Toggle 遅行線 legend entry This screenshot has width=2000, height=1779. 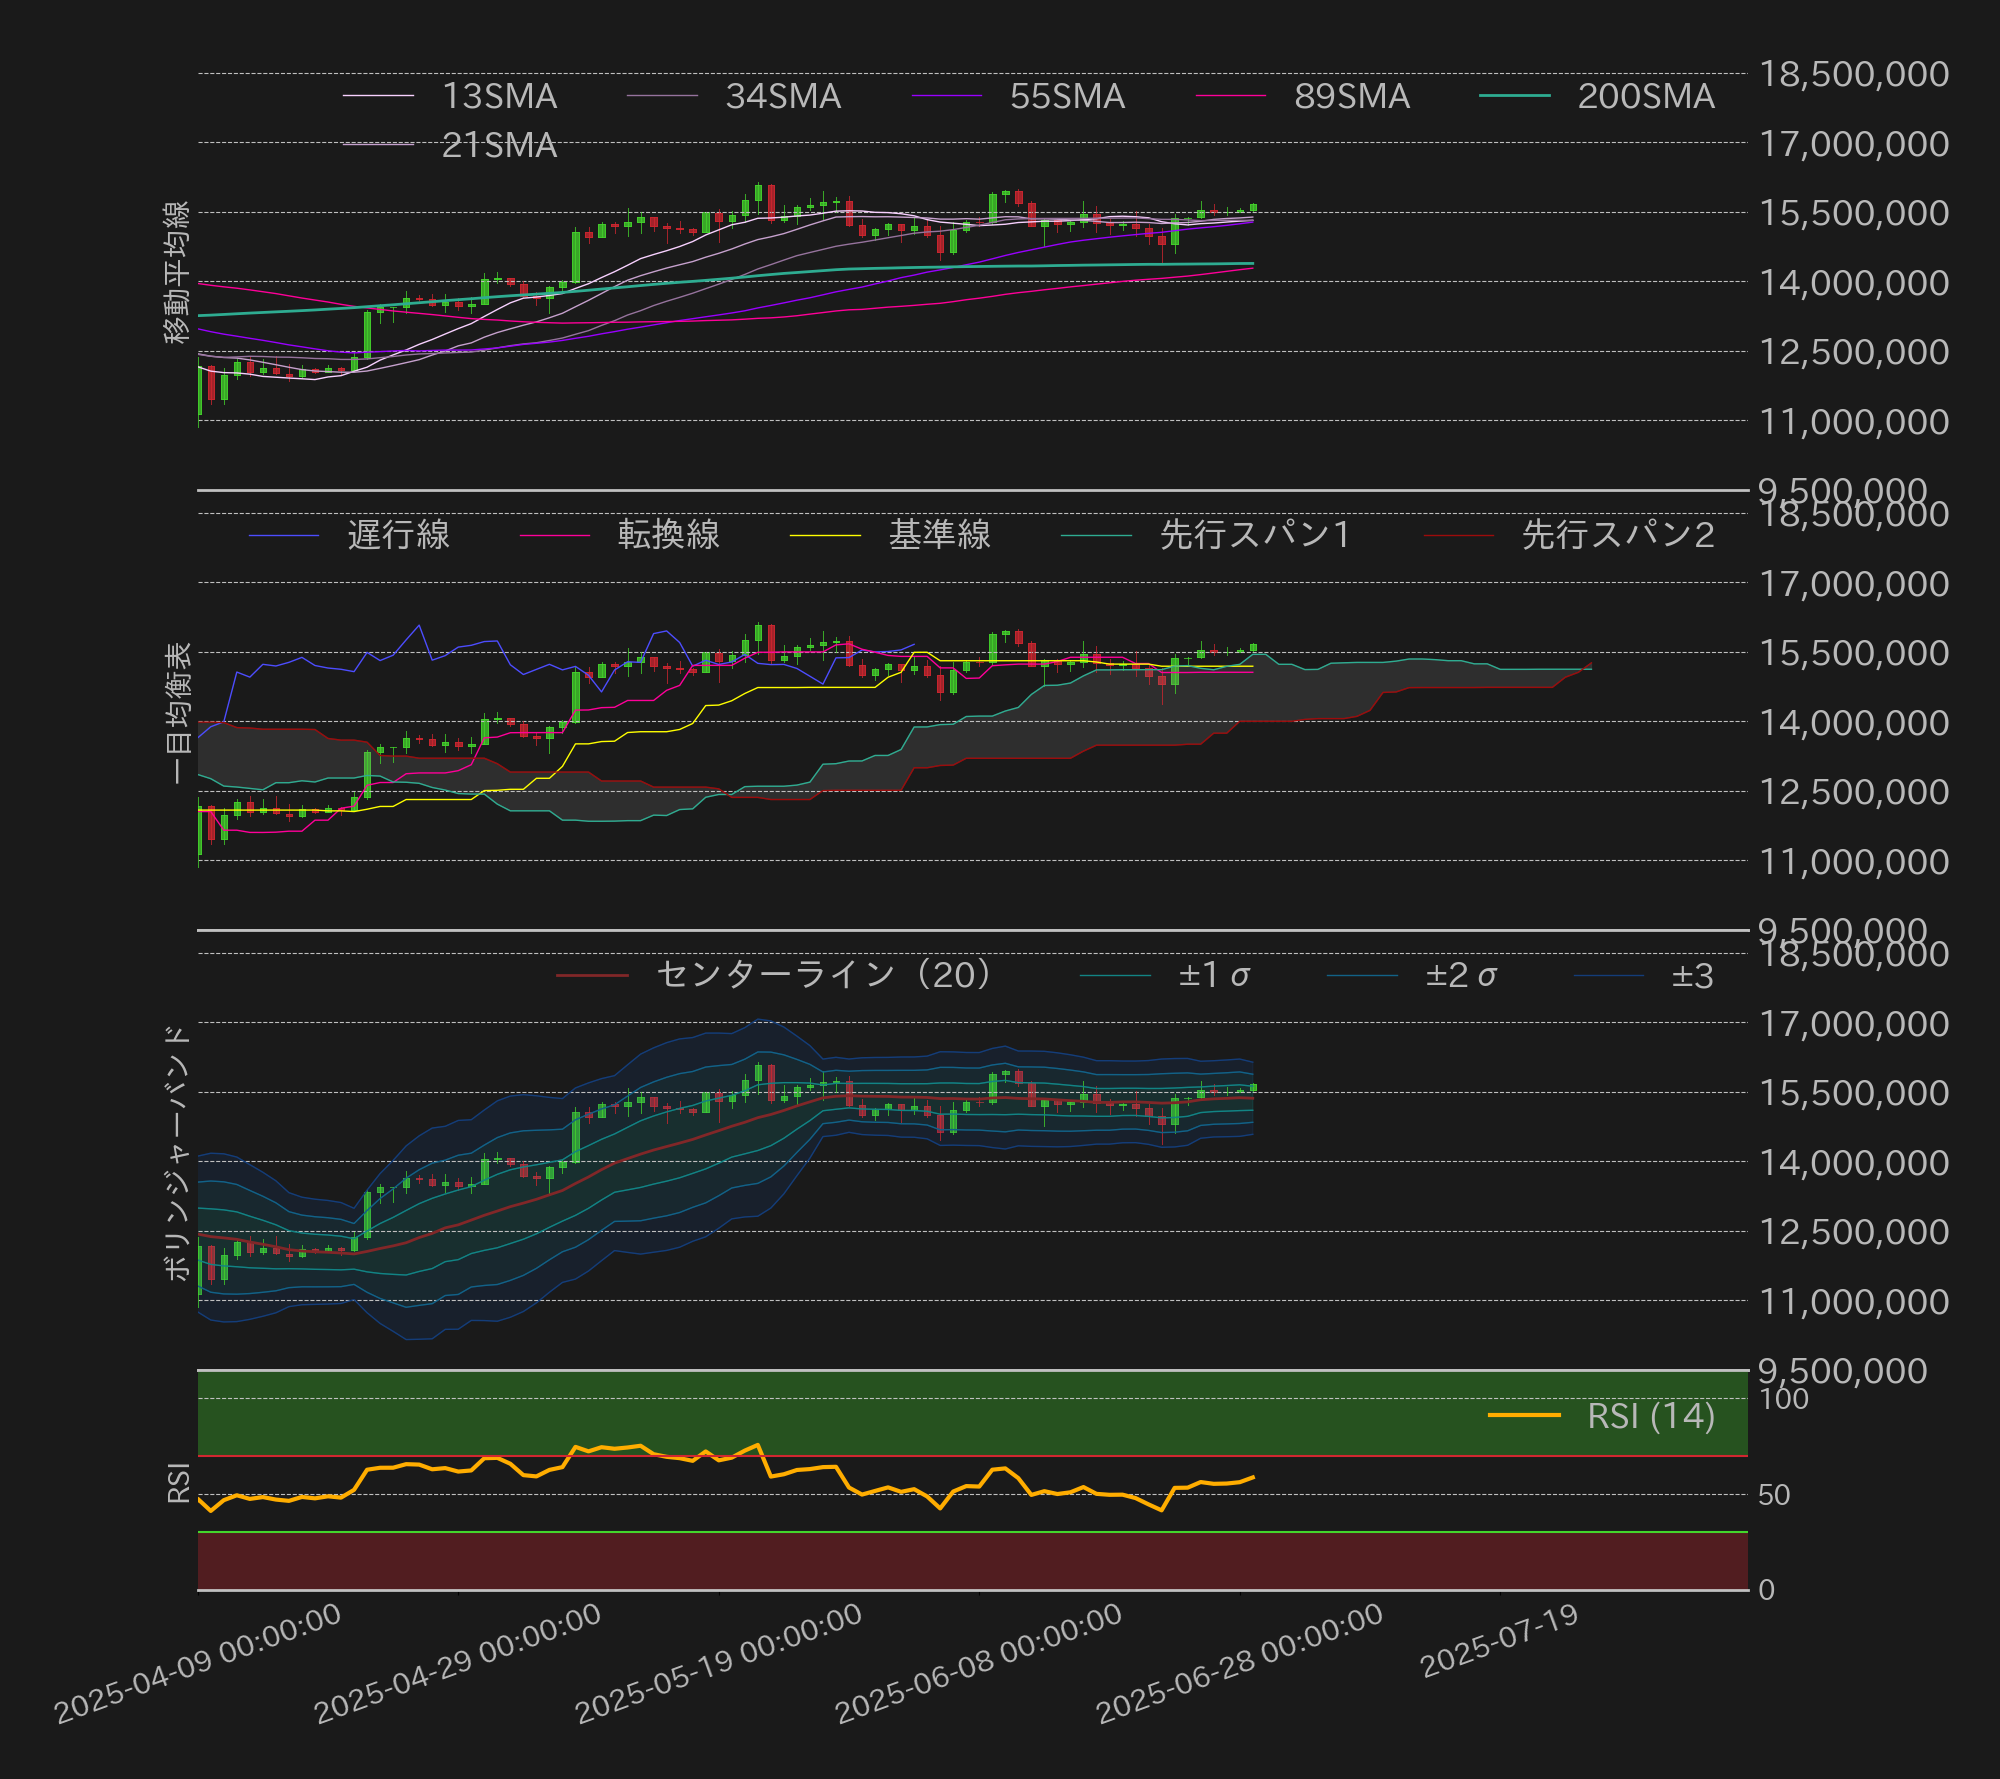point(398,535)
